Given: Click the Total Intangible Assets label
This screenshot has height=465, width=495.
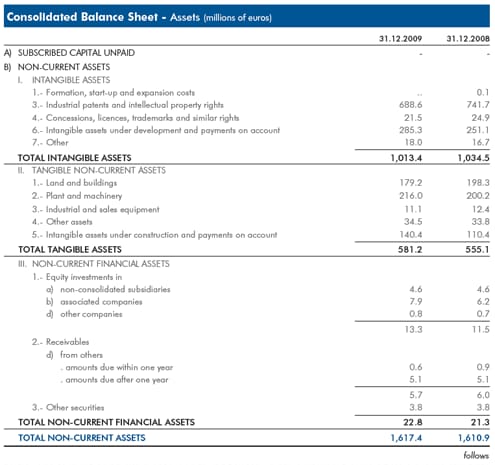Looking at the screenshot, I should [x=75, y=158].
